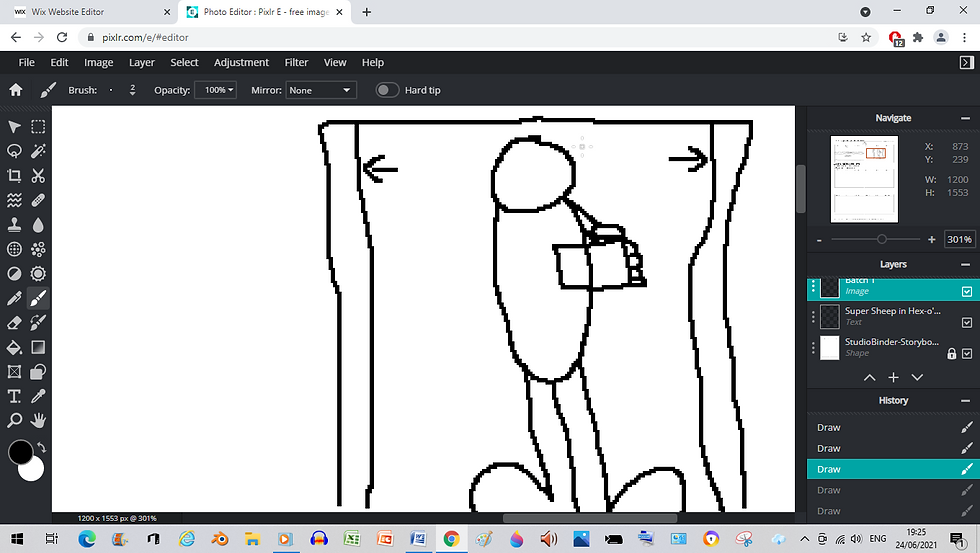Select the Magic Wand tool

(38, 151)
